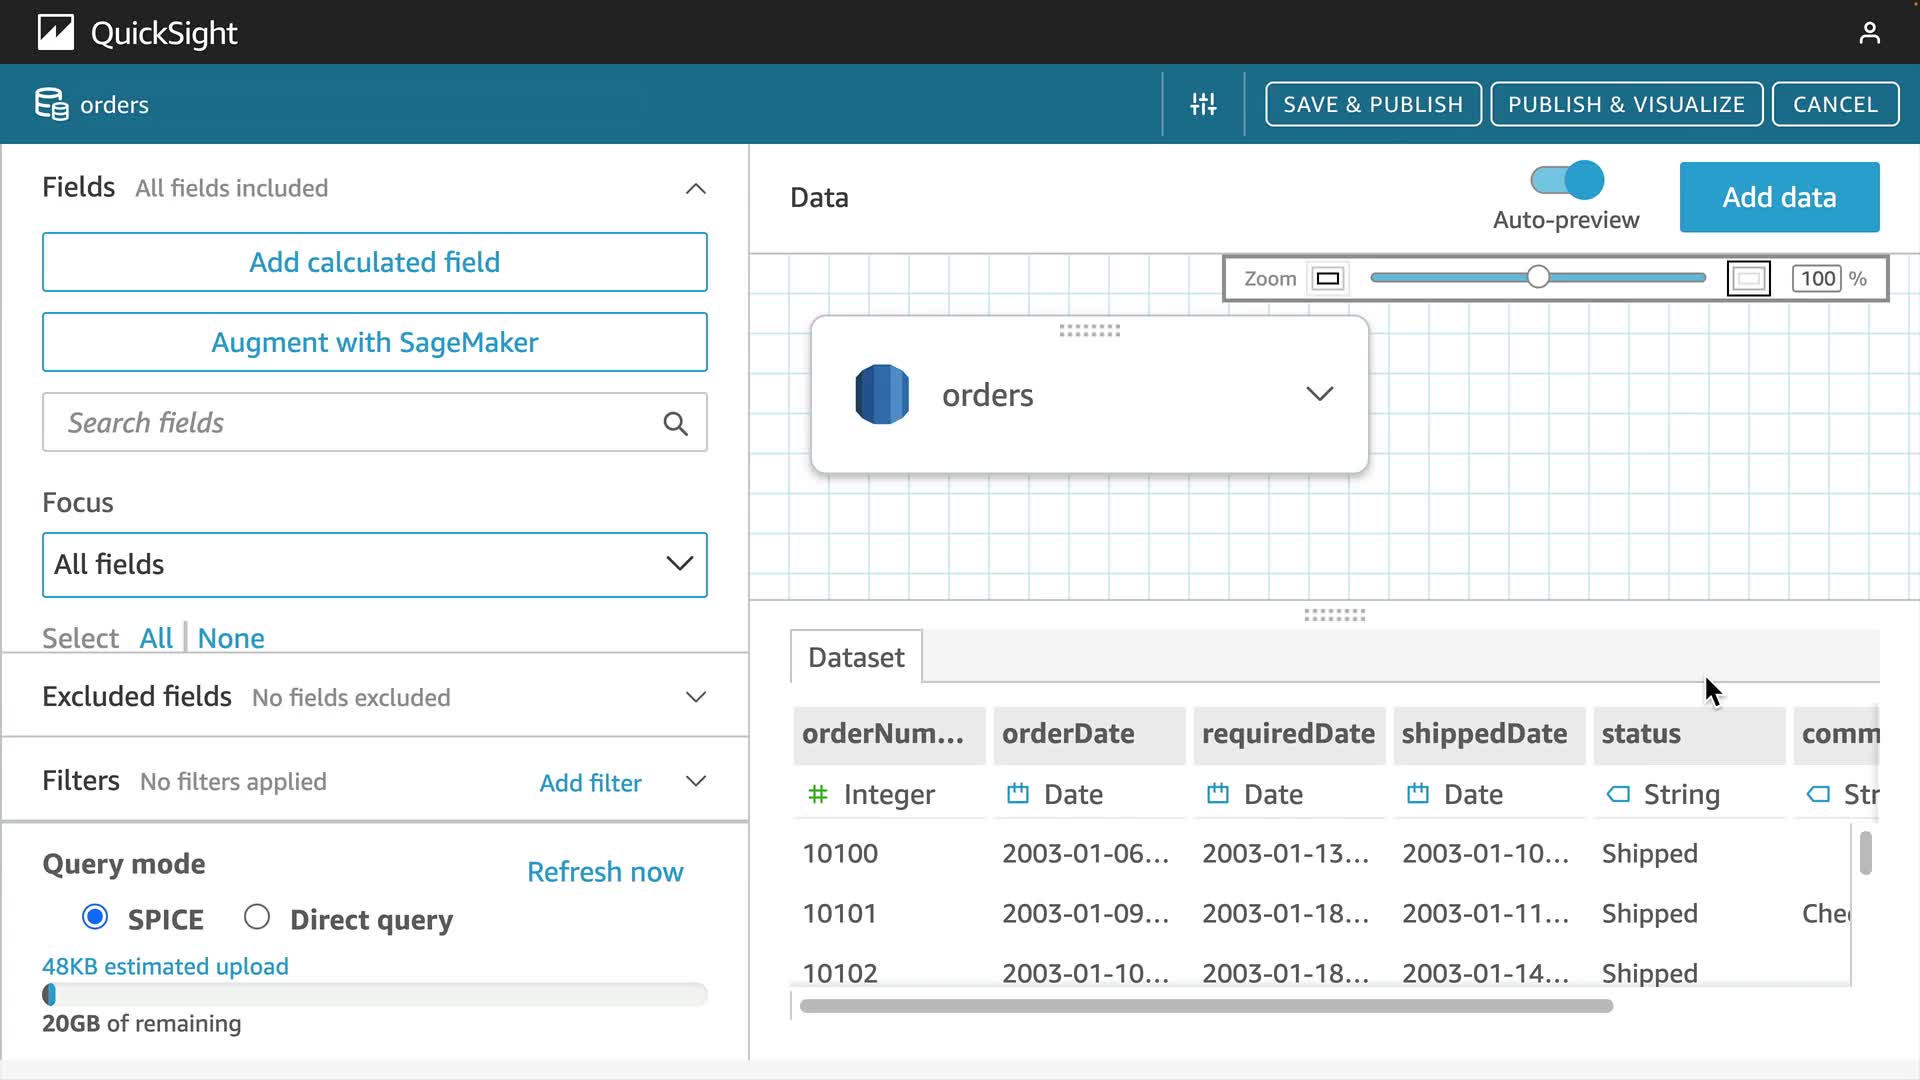The width and height of the screenshot is (1920, 1080).
Task: Click the Refresh now link
Action: pyautogui.click(x=605, y=872)
